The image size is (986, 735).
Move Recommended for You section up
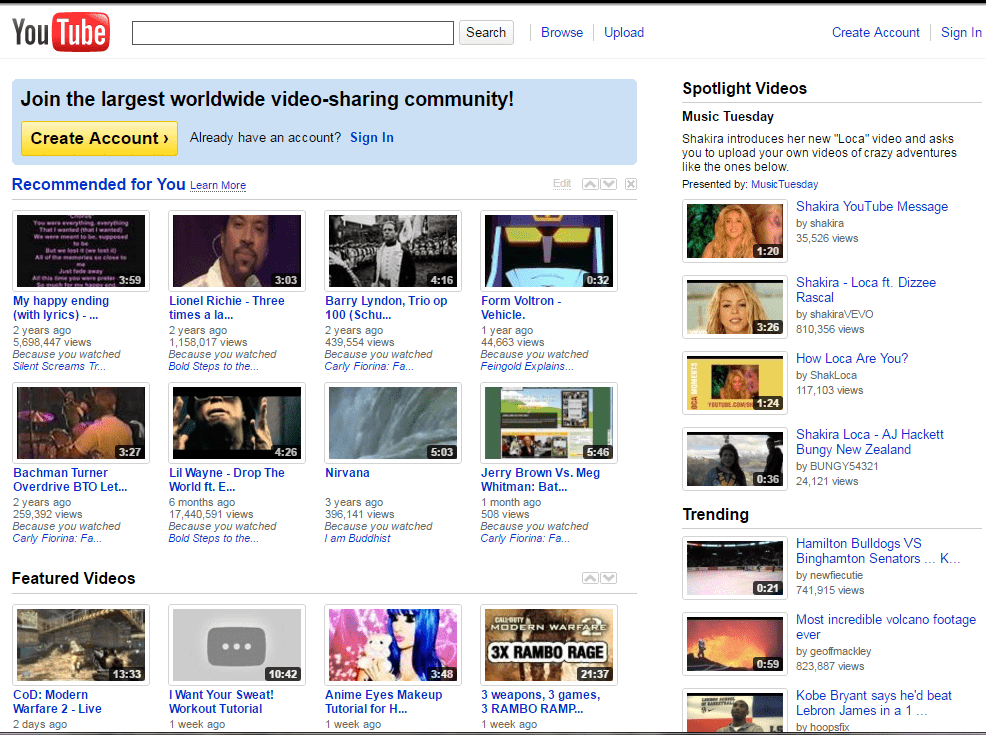point(590,184)
